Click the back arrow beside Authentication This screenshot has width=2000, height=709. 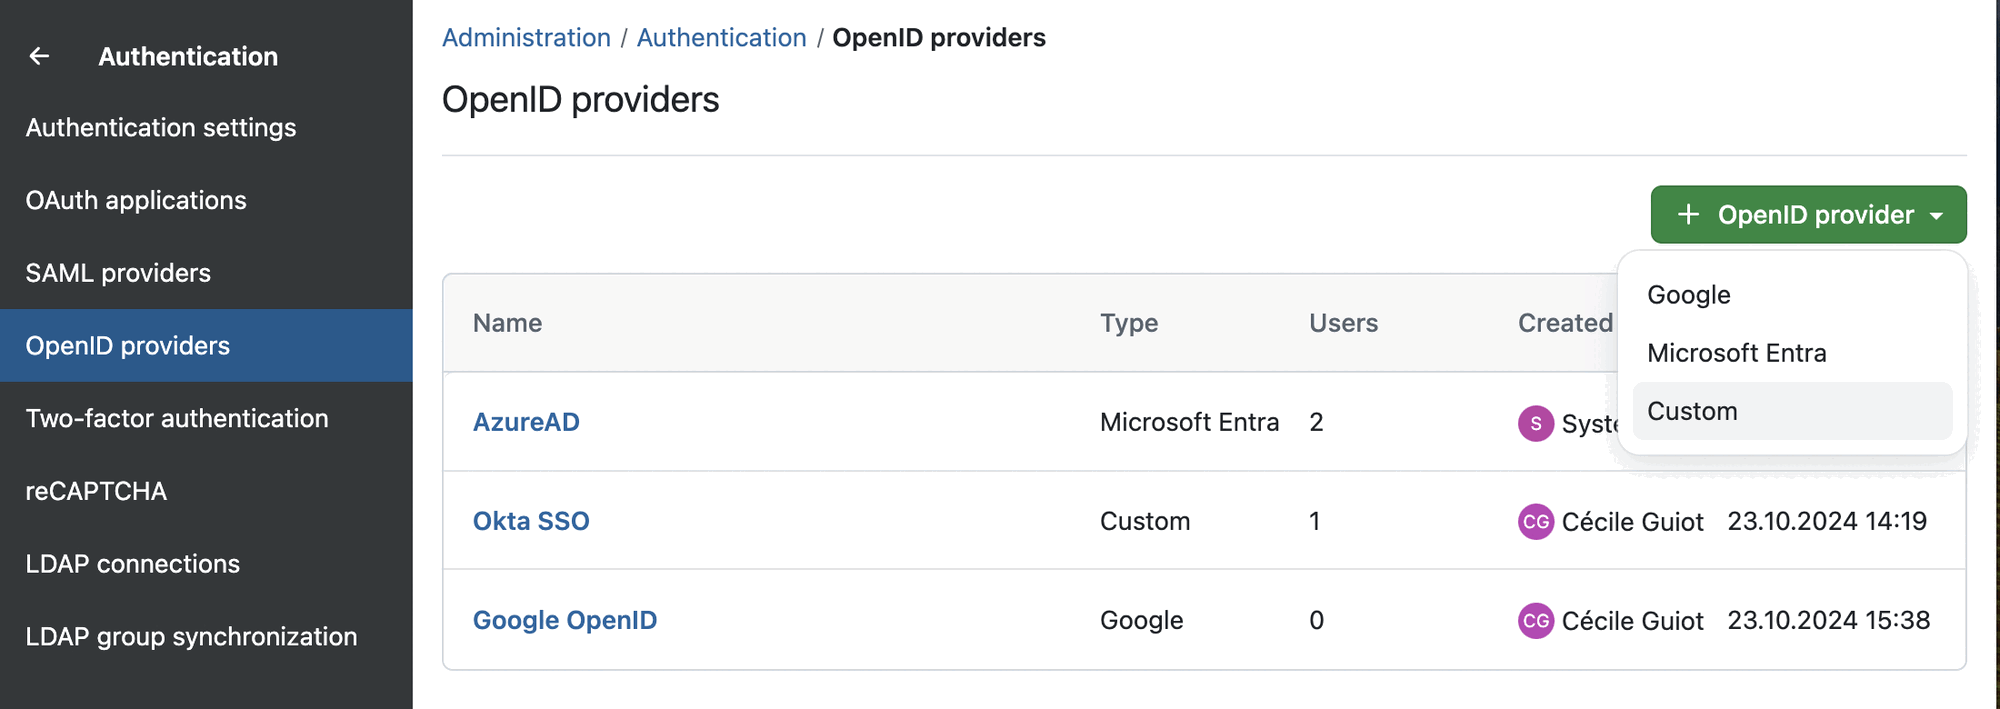pyautogui.click(x=39, y=57)
